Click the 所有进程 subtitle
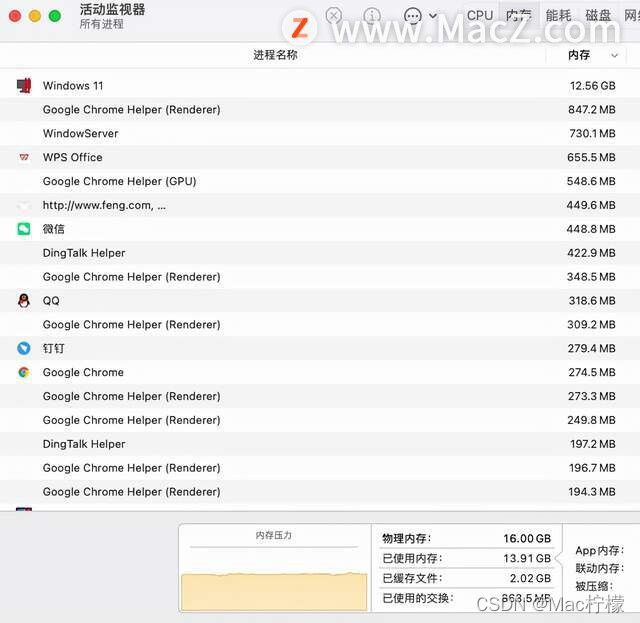 (102, 24)
